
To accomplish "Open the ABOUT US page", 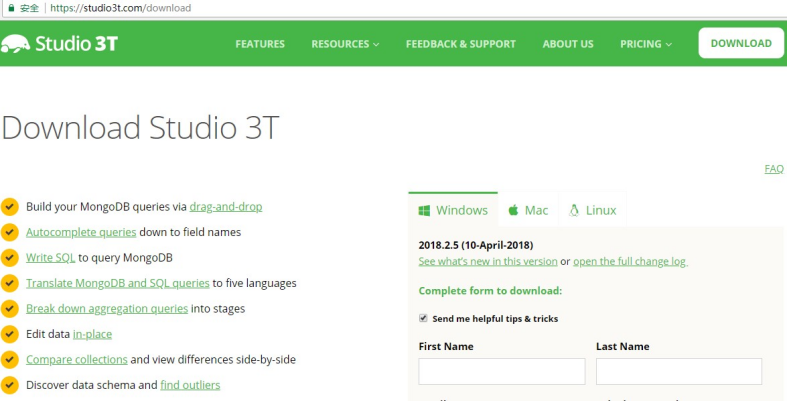I will [x=568, y=44].
